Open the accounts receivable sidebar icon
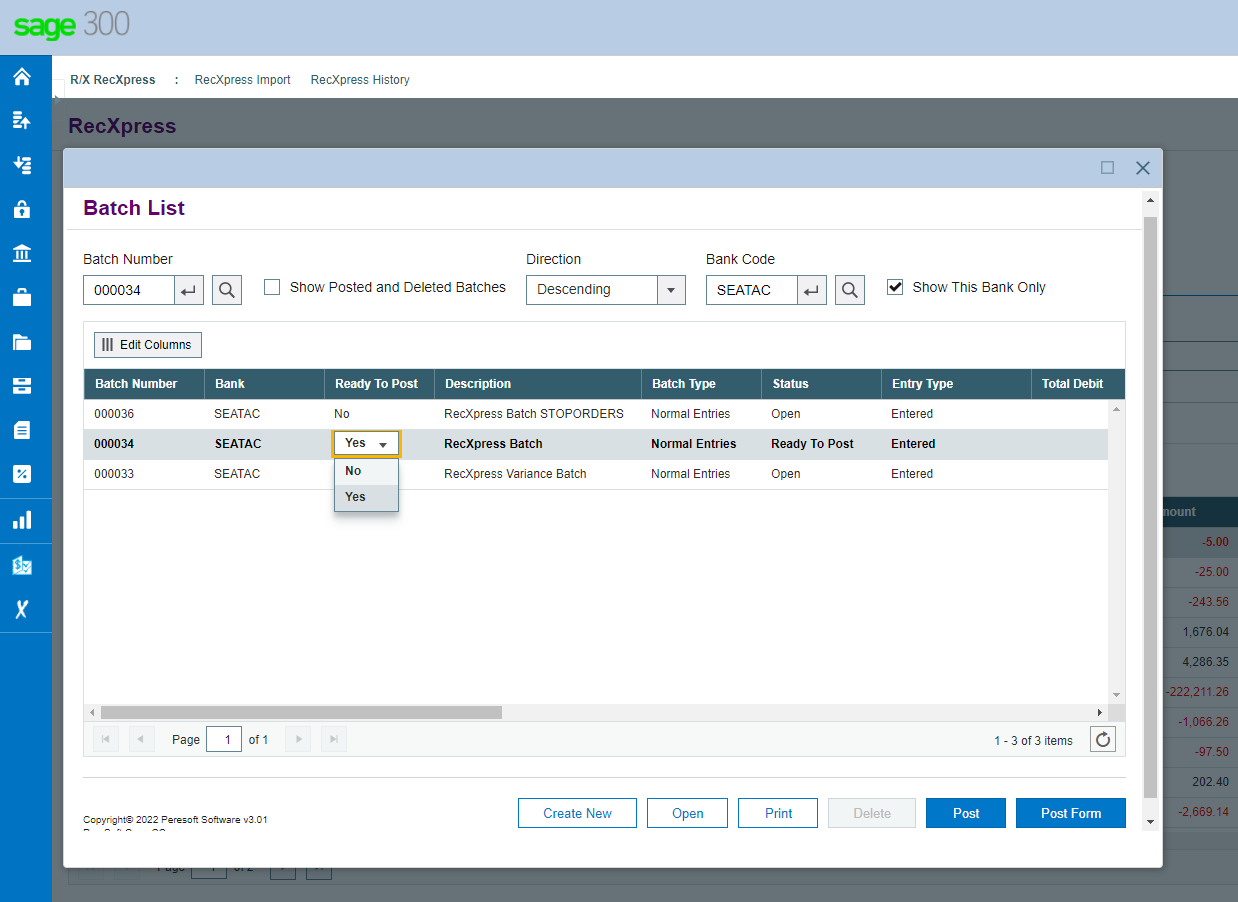 point(22,165)
